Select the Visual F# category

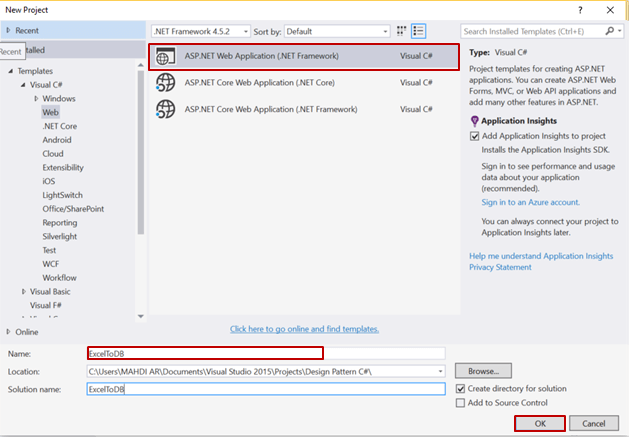click(46, 305)
